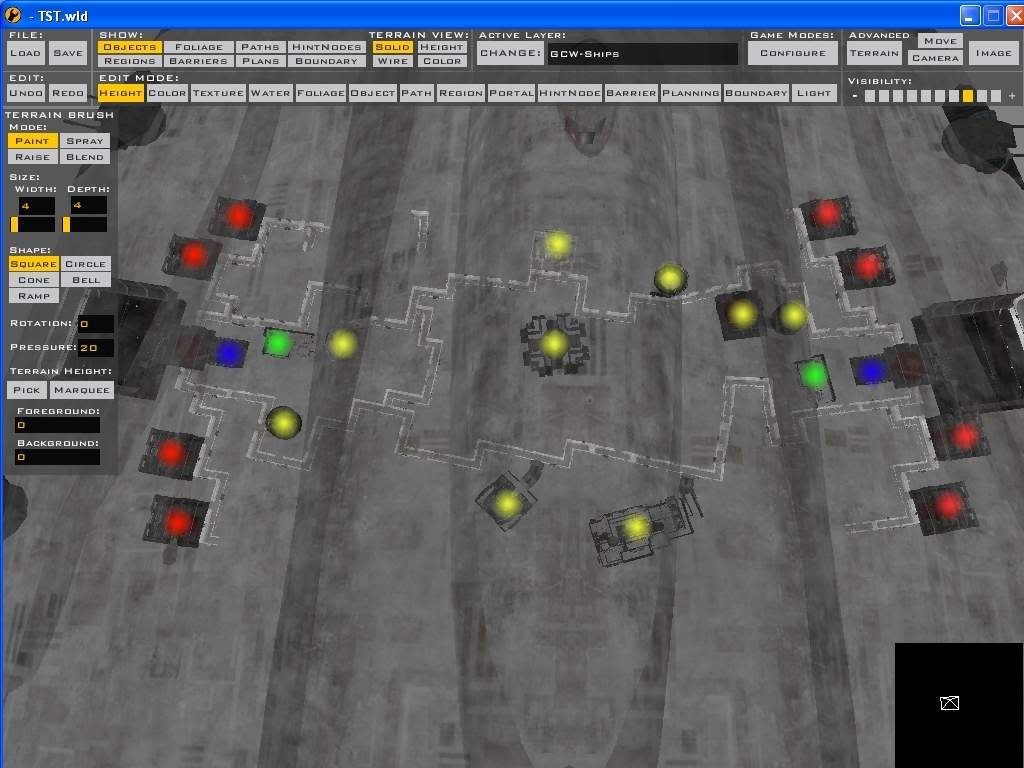Toggle HintNodes display
The image size is (1024, 768).
click(x=327, y=47)
